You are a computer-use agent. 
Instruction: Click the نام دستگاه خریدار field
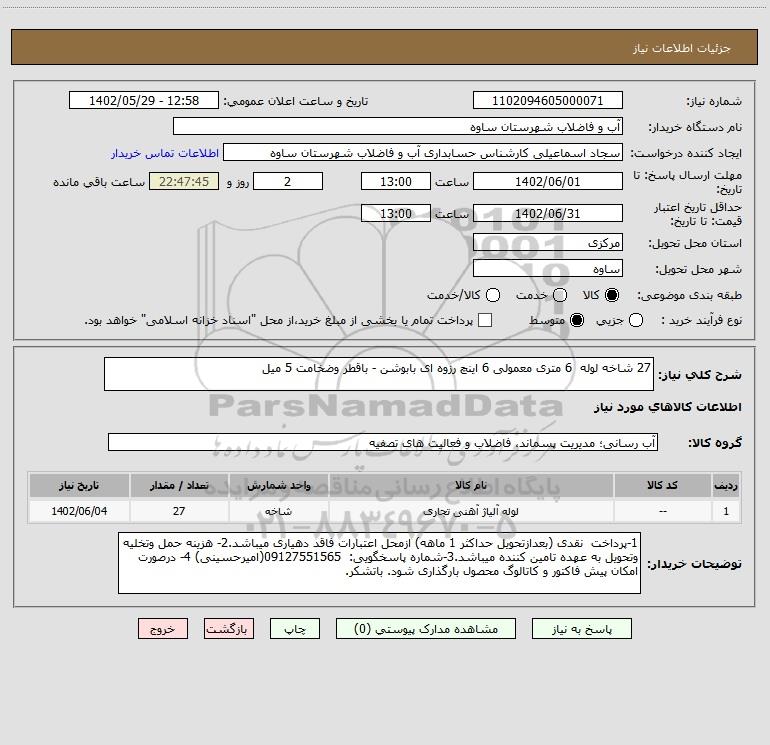click(398, 126)
